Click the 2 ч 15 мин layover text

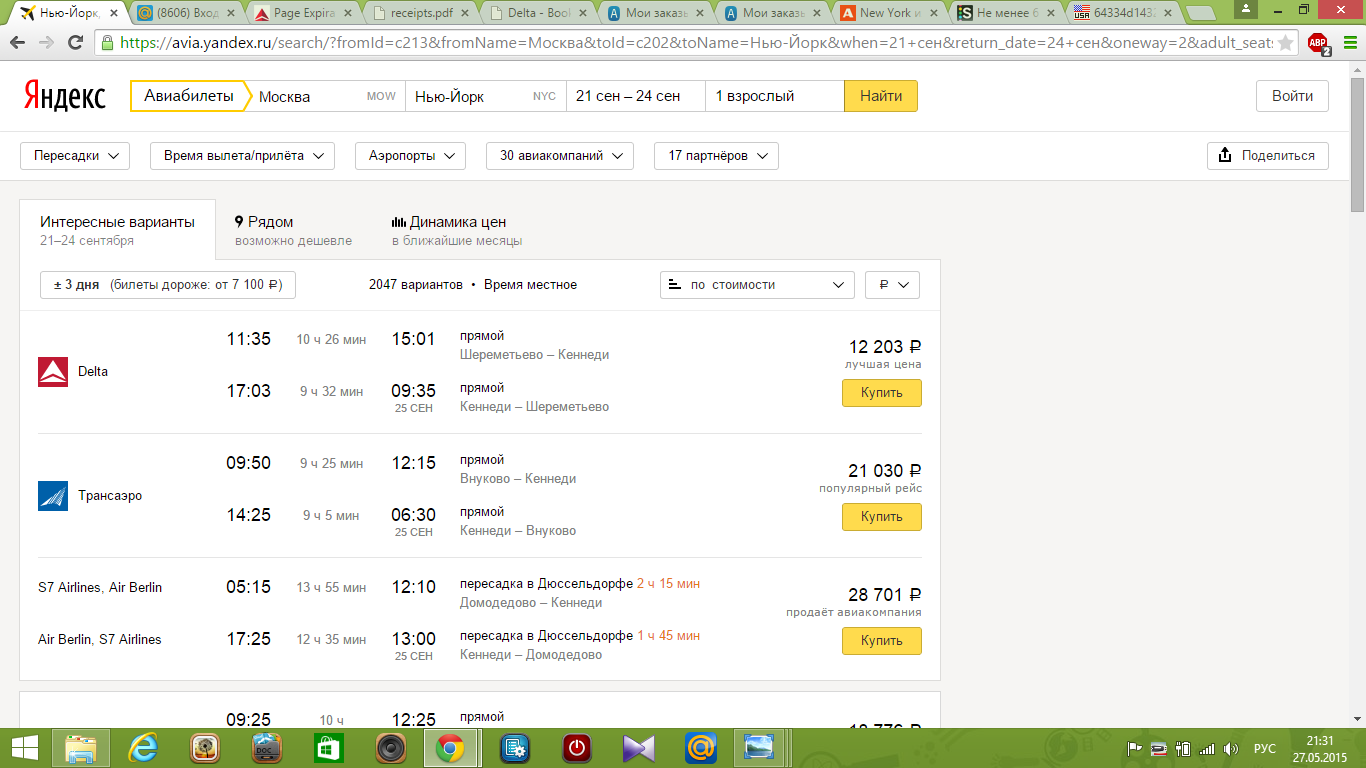(668, 583)
